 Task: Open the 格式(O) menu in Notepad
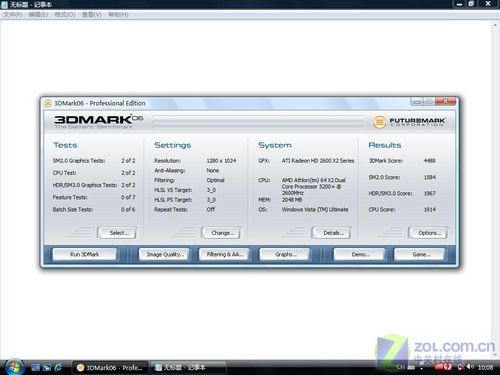coord(65,15)
